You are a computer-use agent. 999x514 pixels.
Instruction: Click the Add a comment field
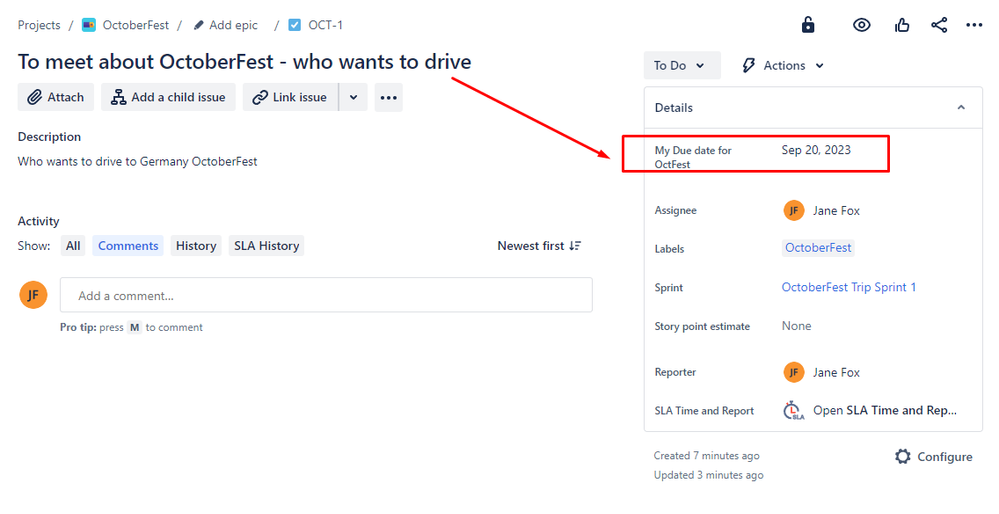coord(326,295)
